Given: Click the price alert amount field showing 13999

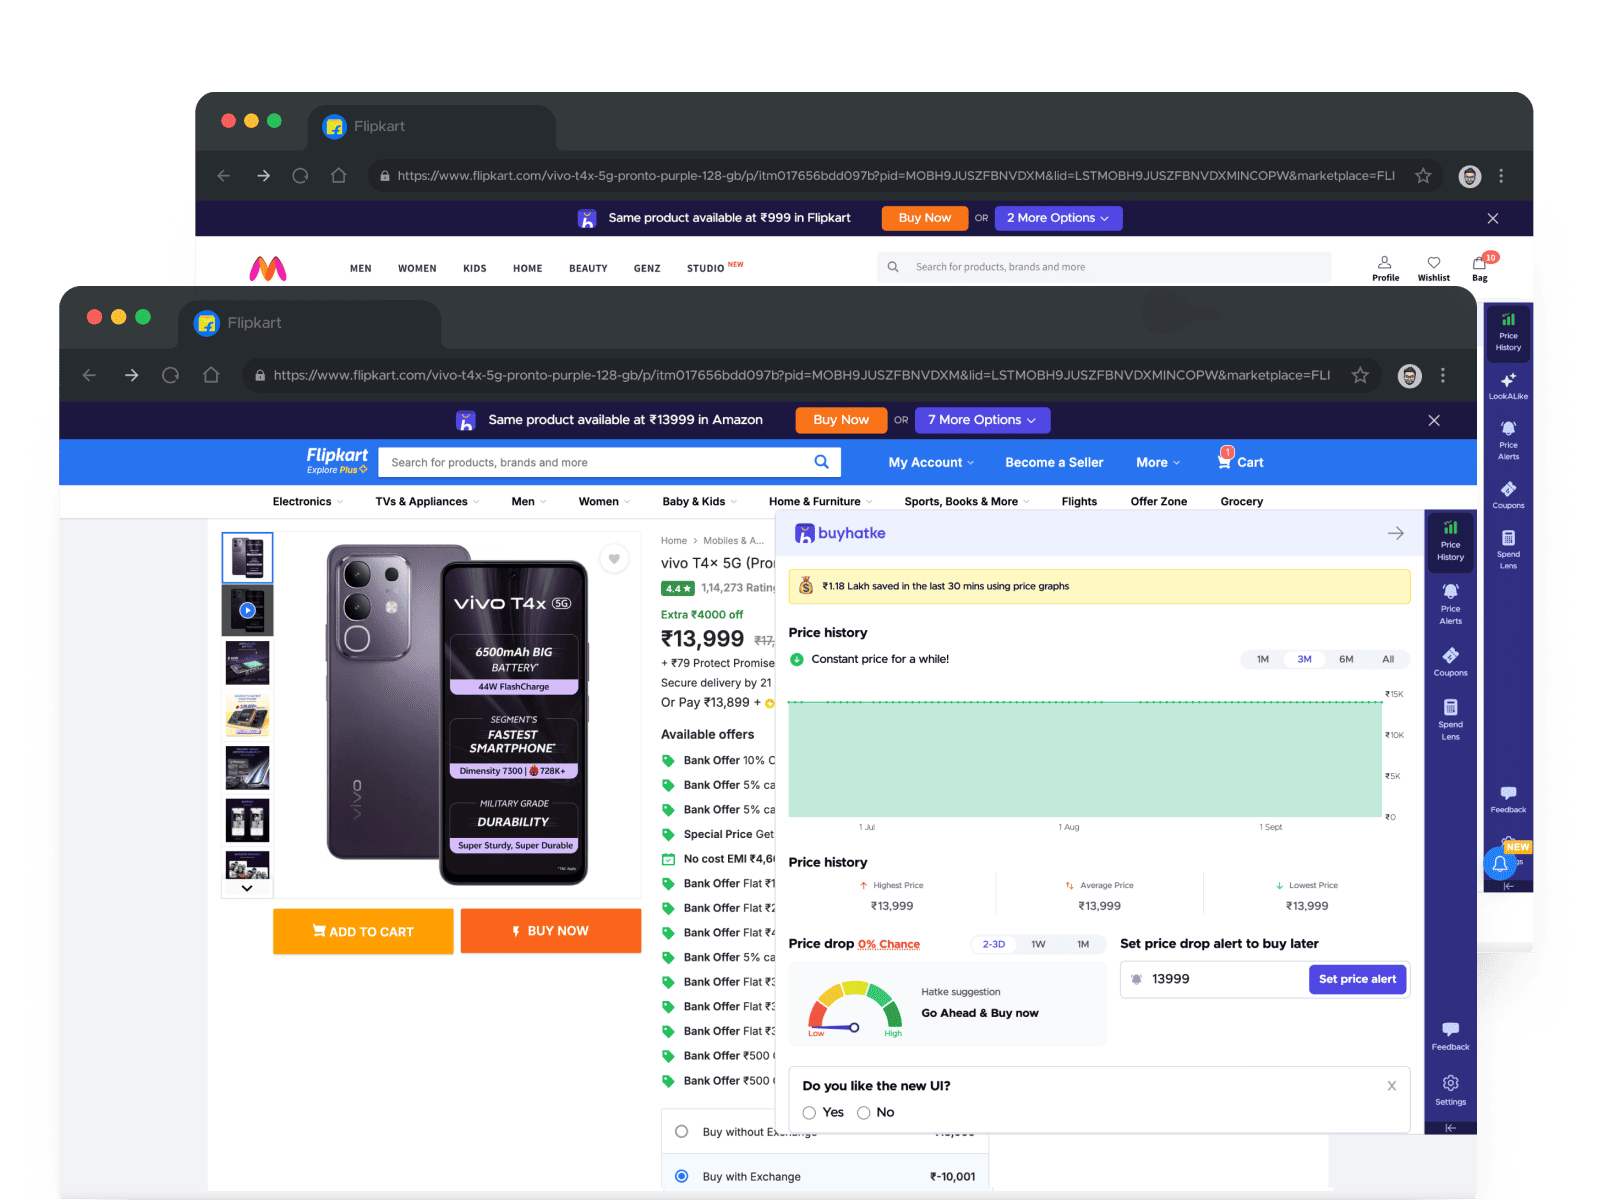Looking at the screenshot, I should (1215, 979).
